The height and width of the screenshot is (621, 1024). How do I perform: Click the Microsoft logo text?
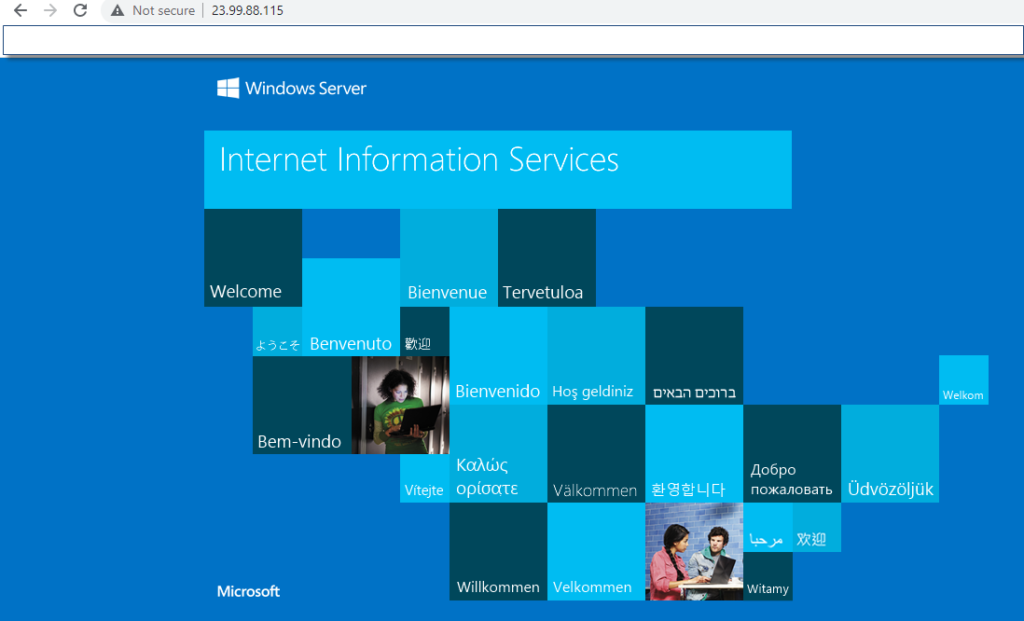point(248,591)
